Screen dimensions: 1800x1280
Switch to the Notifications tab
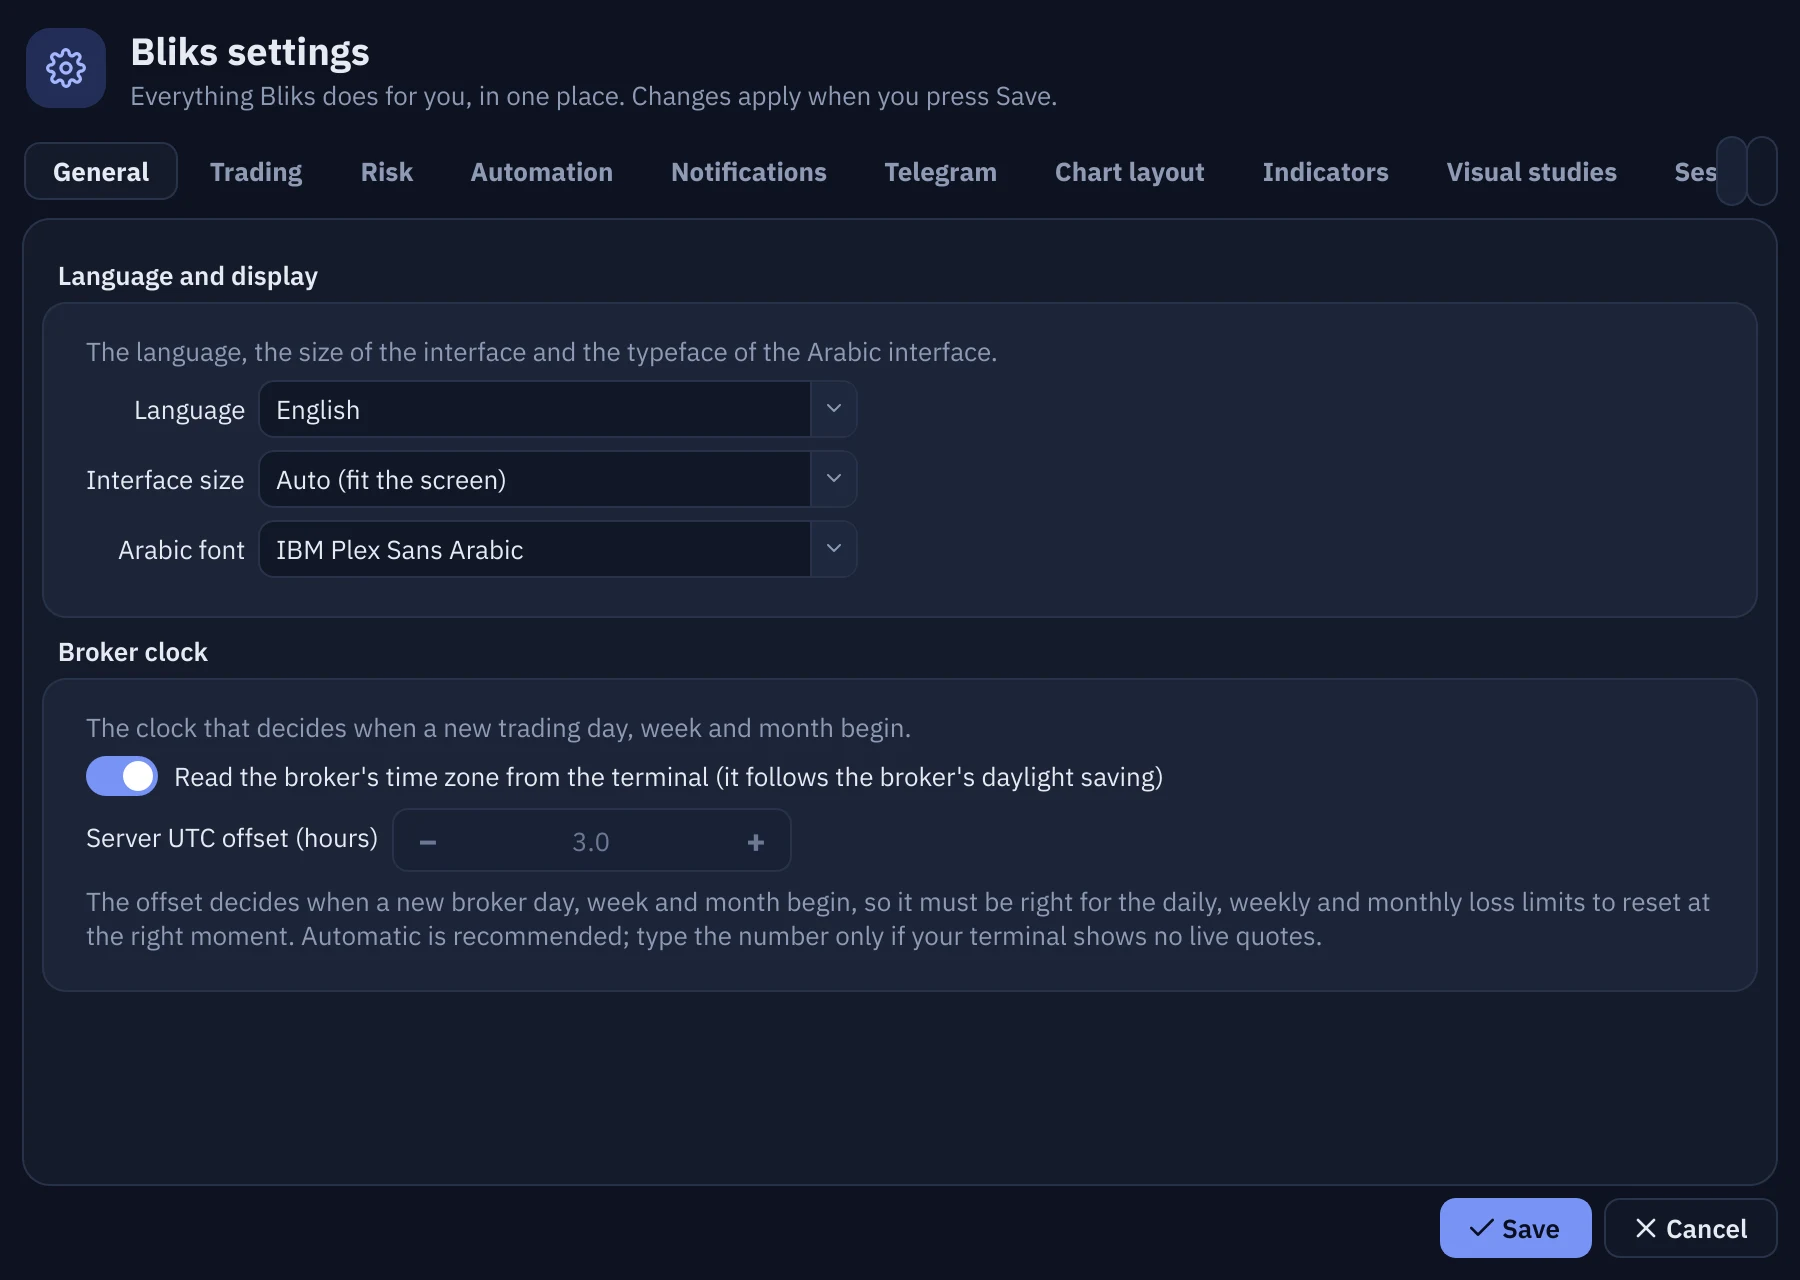click(749, 171)
